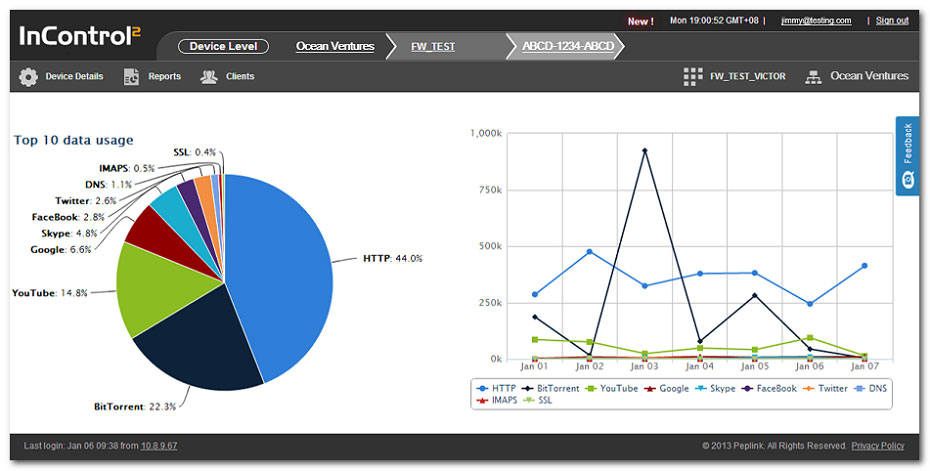Click the Ocean Ventures organization hierarchy icon
Viewport: 930px width, 471px height.
click(813, 77)
